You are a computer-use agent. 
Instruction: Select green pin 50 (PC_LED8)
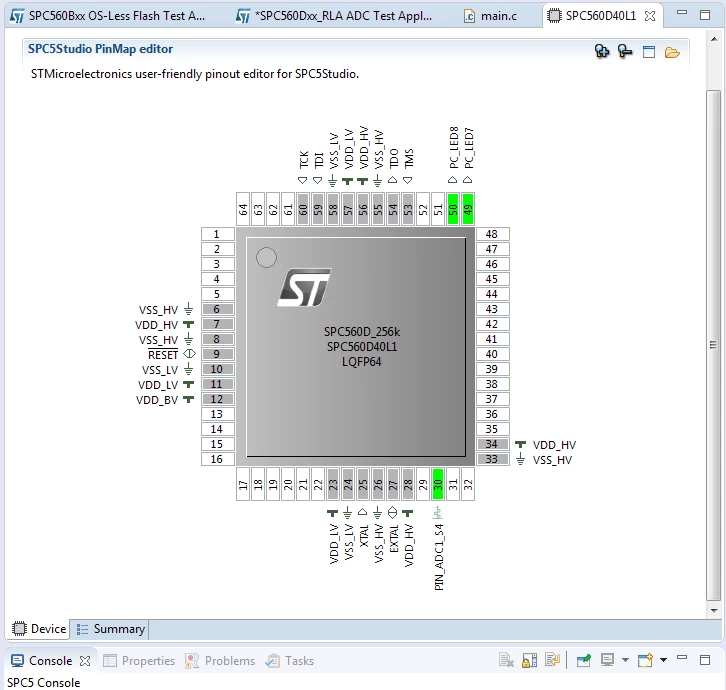pyautogui.click(x=453, y=209)
